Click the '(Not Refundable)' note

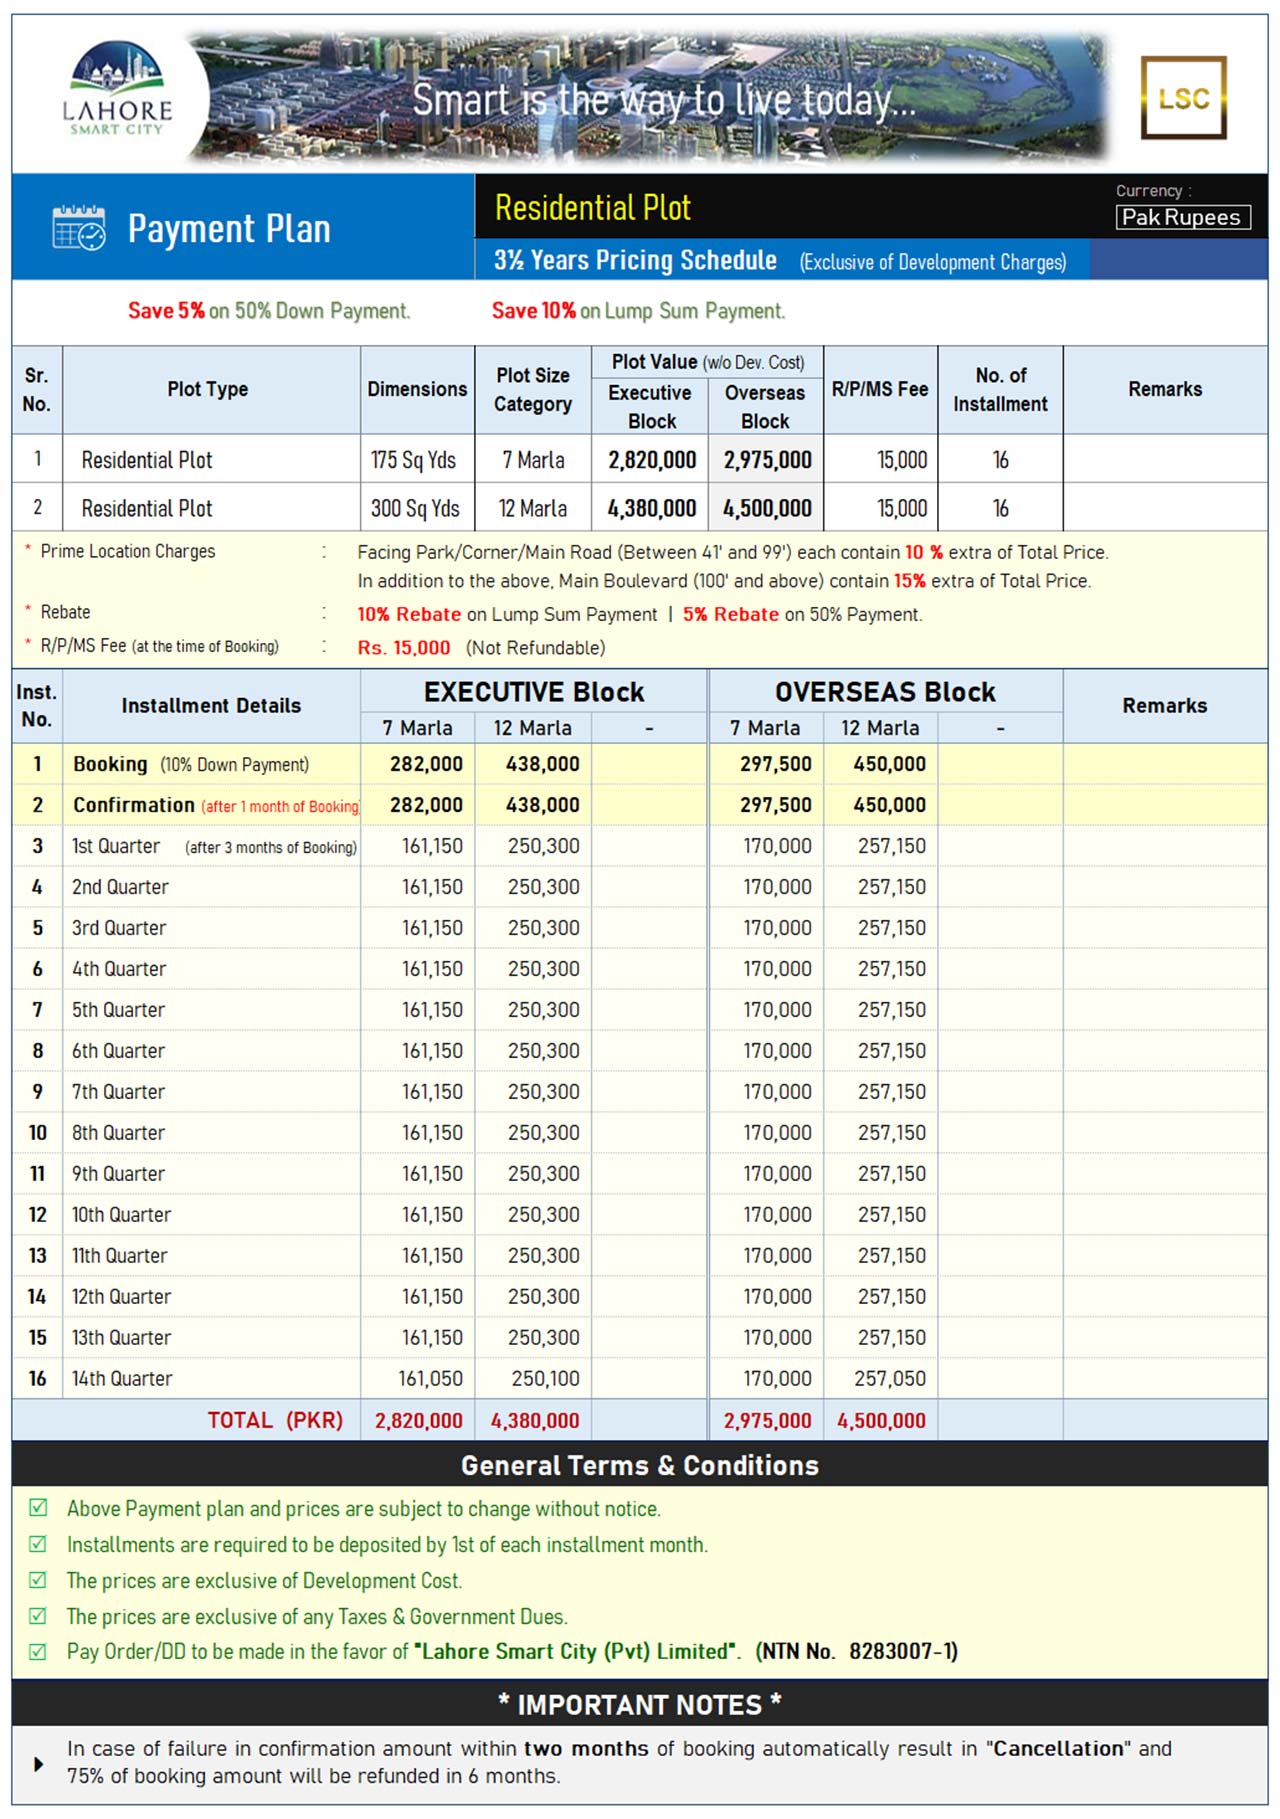click(x=535, y=647)
